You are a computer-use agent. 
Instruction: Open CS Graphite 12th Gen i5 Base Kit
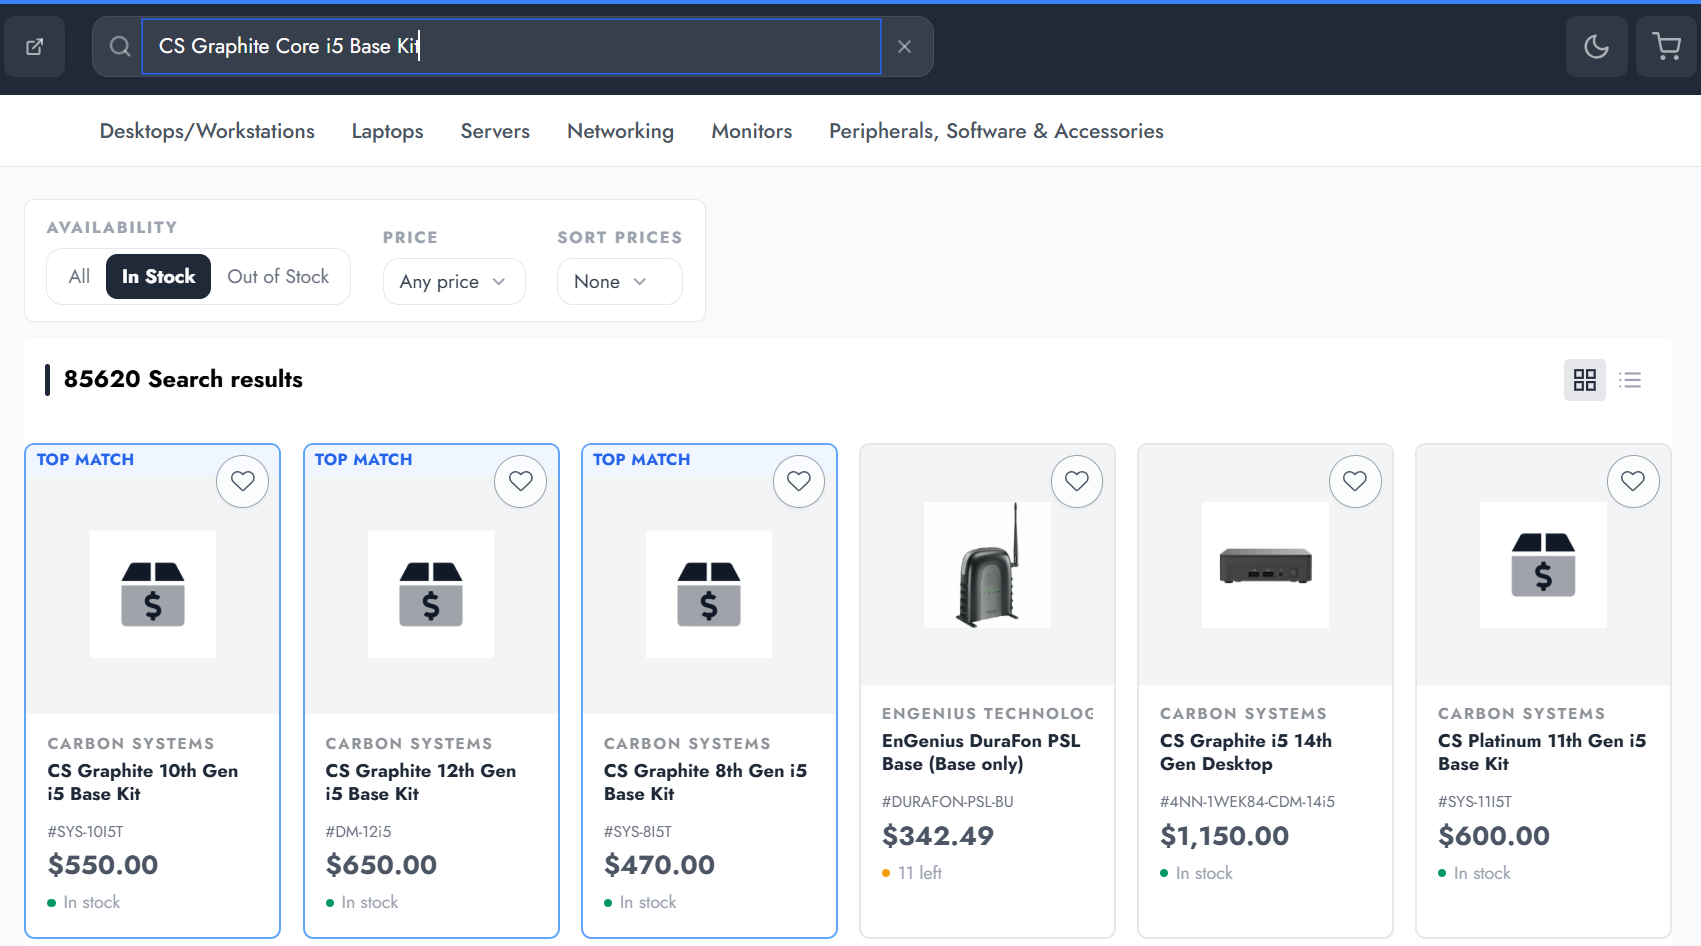click(420, 782)
